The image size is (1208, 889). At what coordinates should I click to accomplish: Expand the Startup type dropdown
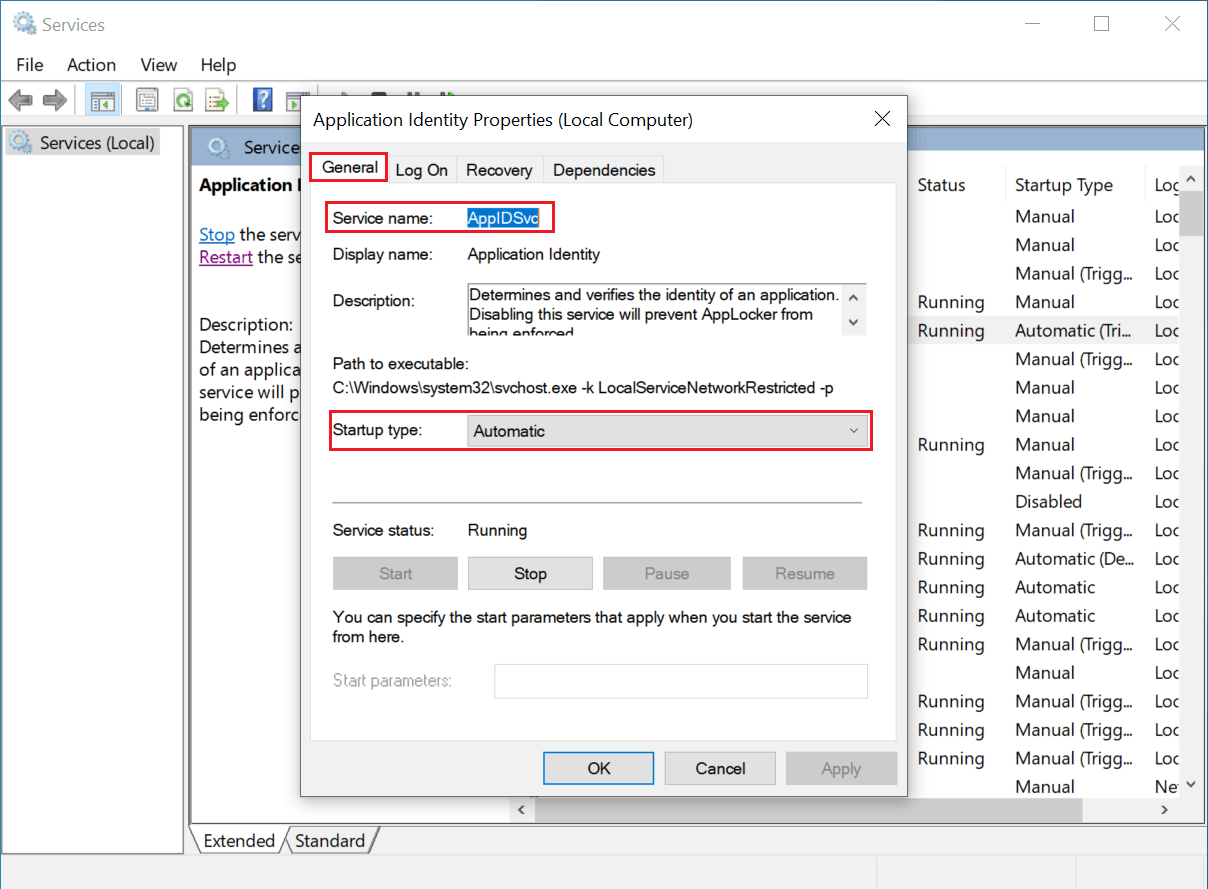(x=666, y=431)
